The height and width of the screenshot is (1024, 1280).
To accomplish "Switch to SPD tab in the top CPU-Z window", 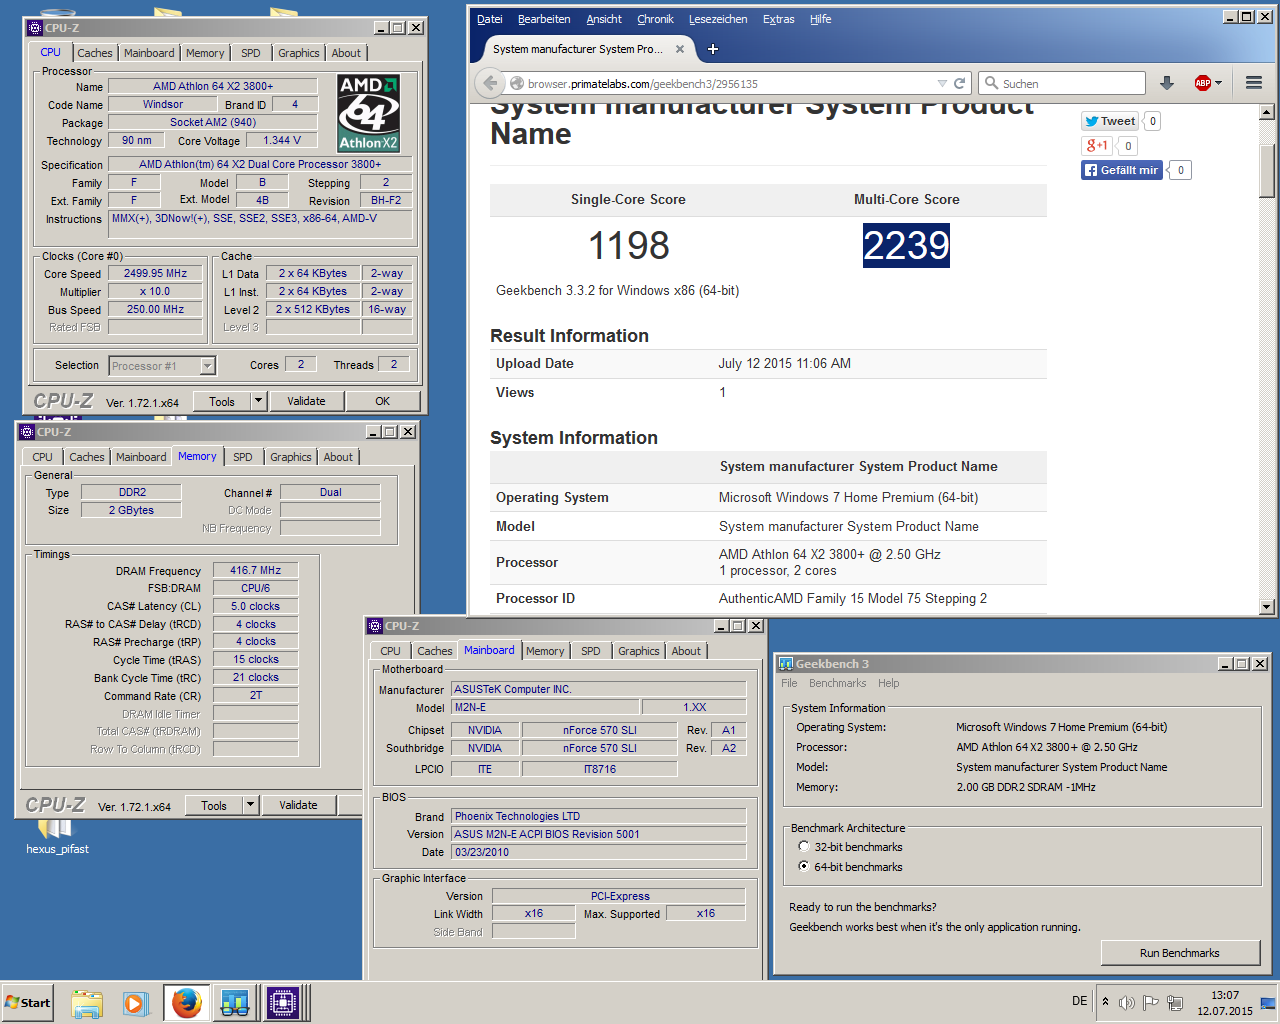I will pyautogui.click(x=251, y=53).
